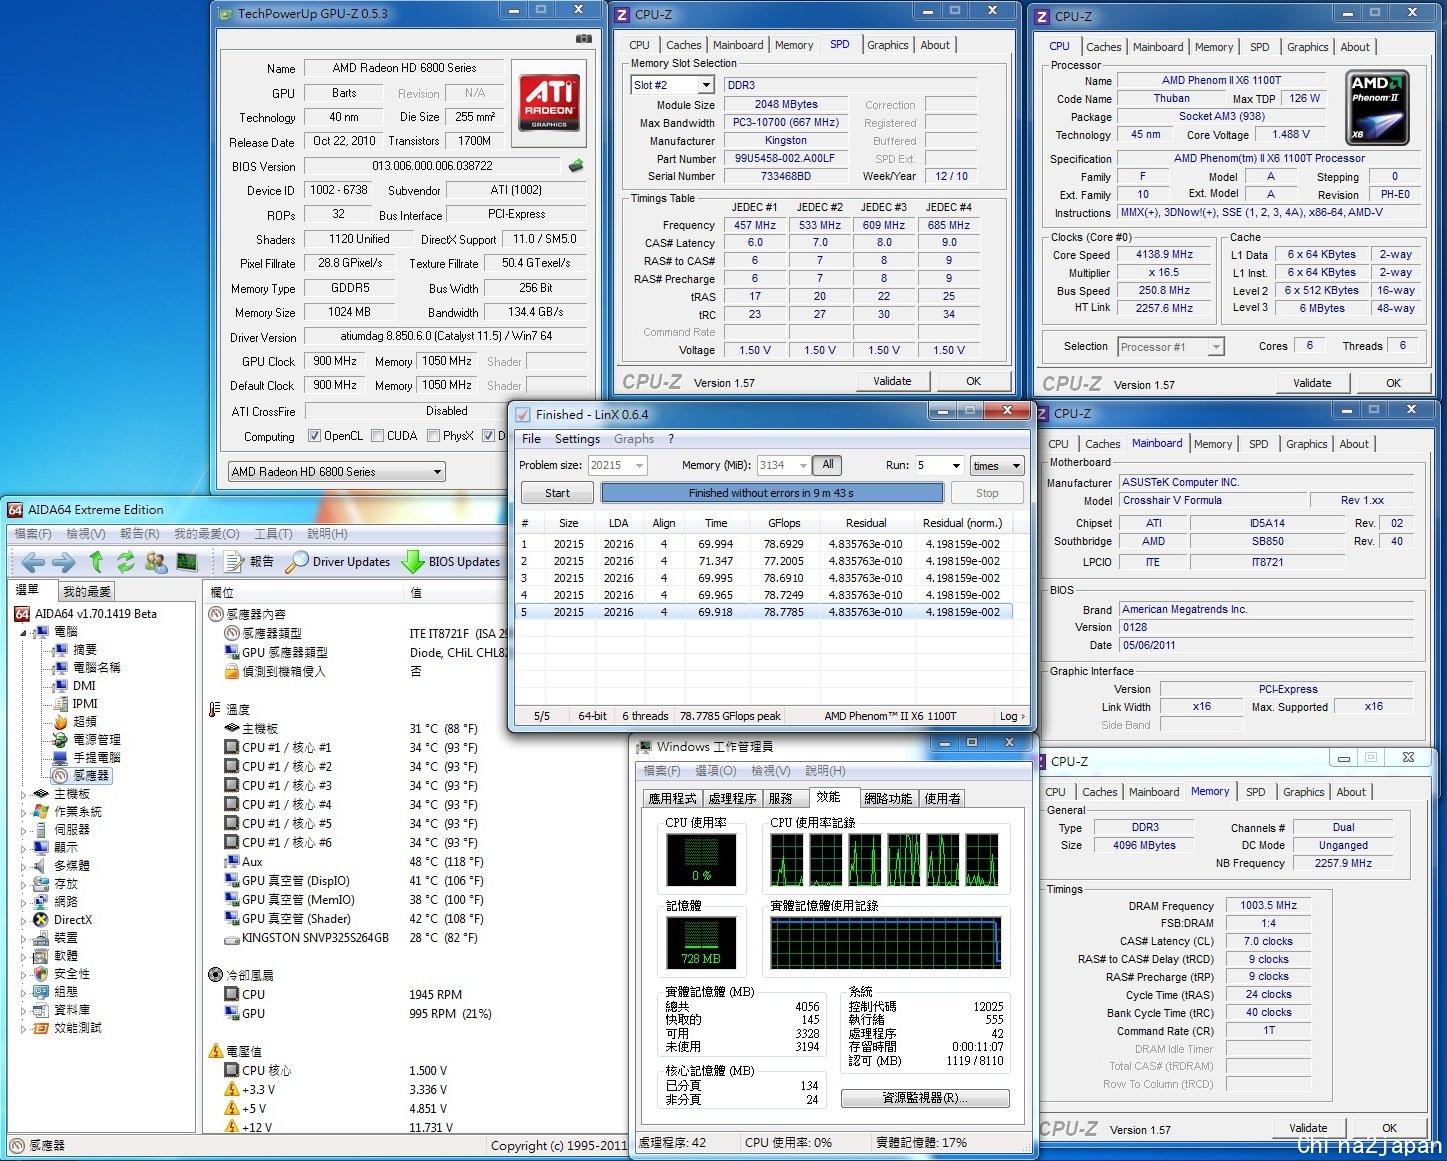Select 效能測試 benchmark item in AIDA64 tree

(68, 1028)
